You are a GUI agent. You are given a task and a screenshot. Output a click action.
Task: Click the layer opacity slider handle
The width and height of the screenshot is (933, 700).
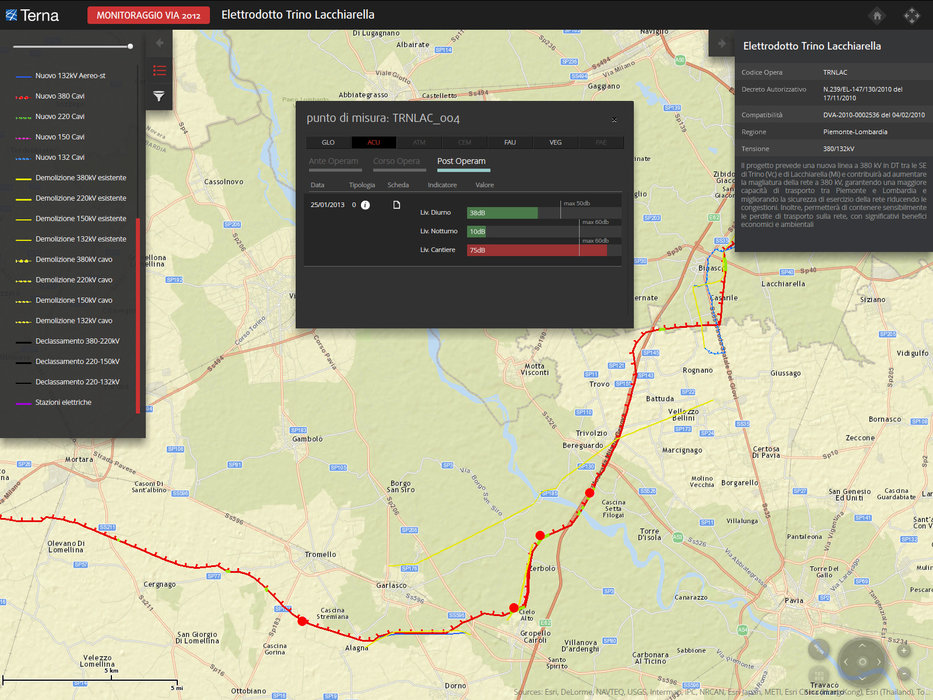click(130, 46)
